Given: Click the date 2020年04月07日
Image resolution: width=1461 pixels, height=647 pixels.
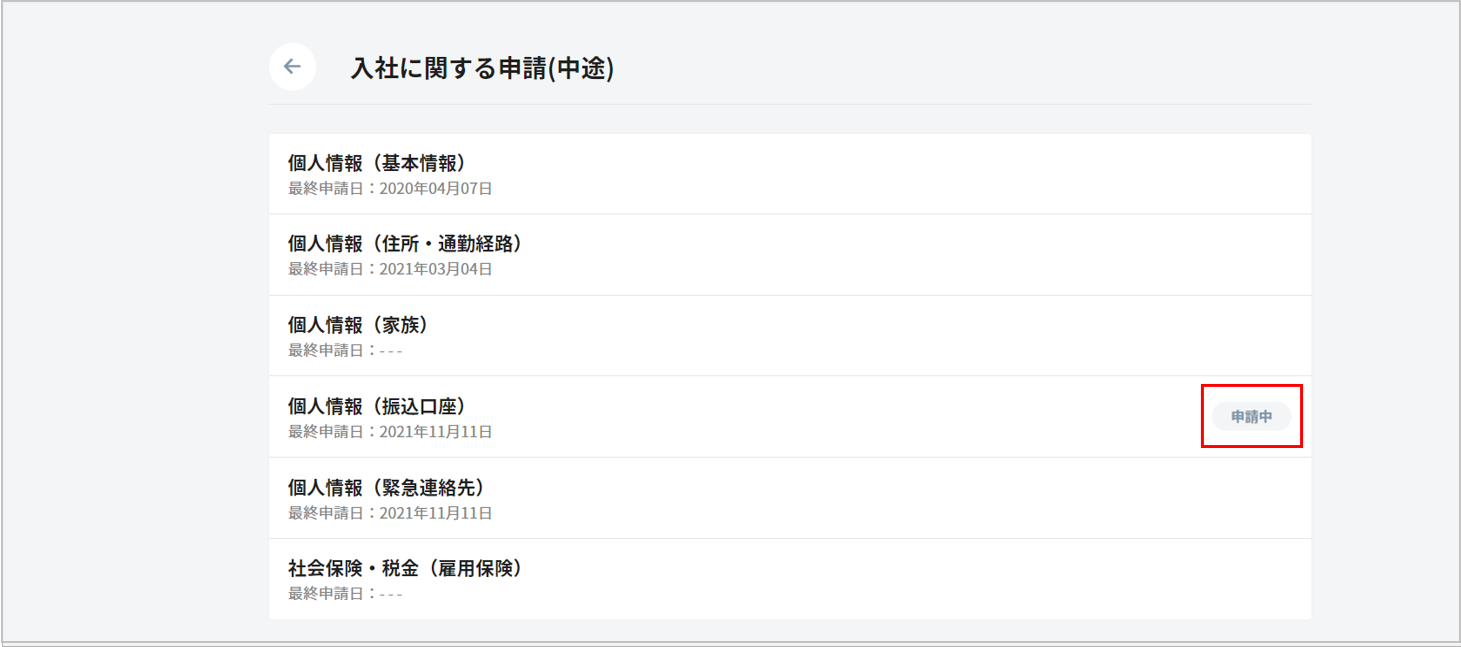Looking at the screenshot, I should point(436,188).
